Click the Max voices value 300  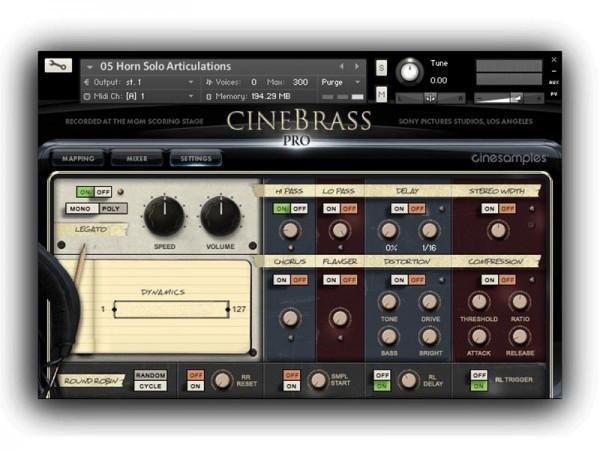pyautogui.click(x=300, y=82)
